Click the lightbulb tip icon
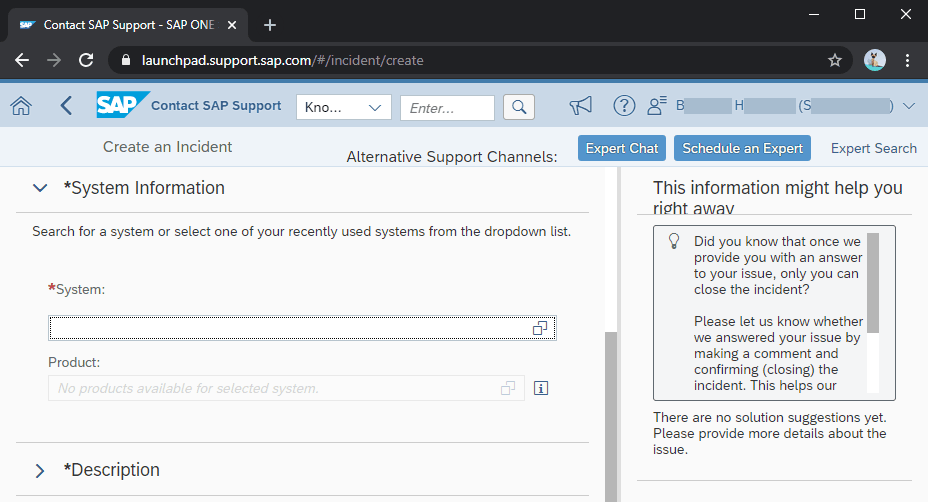The image size is (928, 502). [674, 241]
